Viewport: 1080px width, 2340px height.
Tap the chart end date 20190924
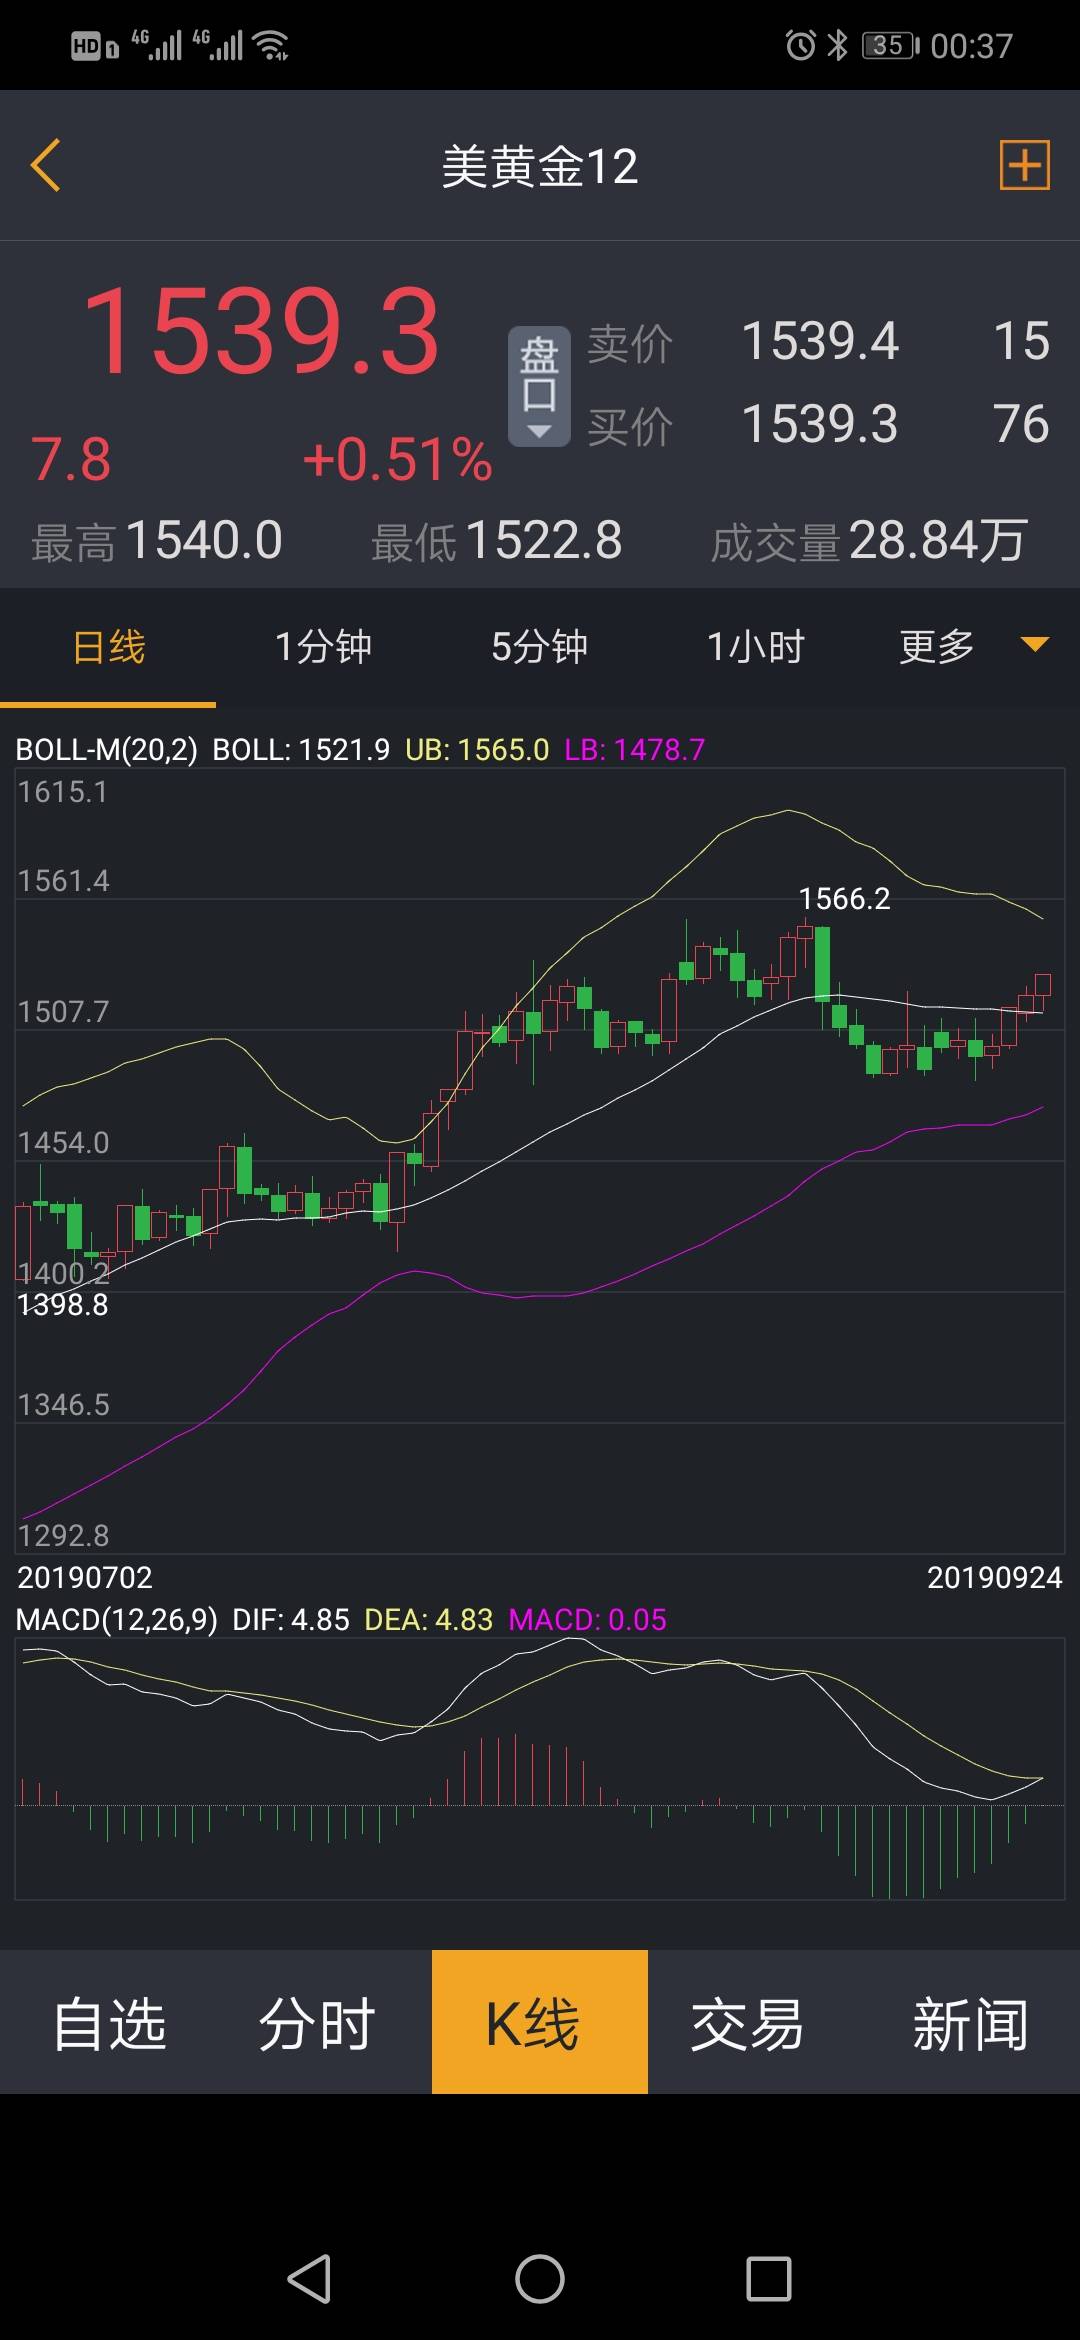coord(995,1578)
